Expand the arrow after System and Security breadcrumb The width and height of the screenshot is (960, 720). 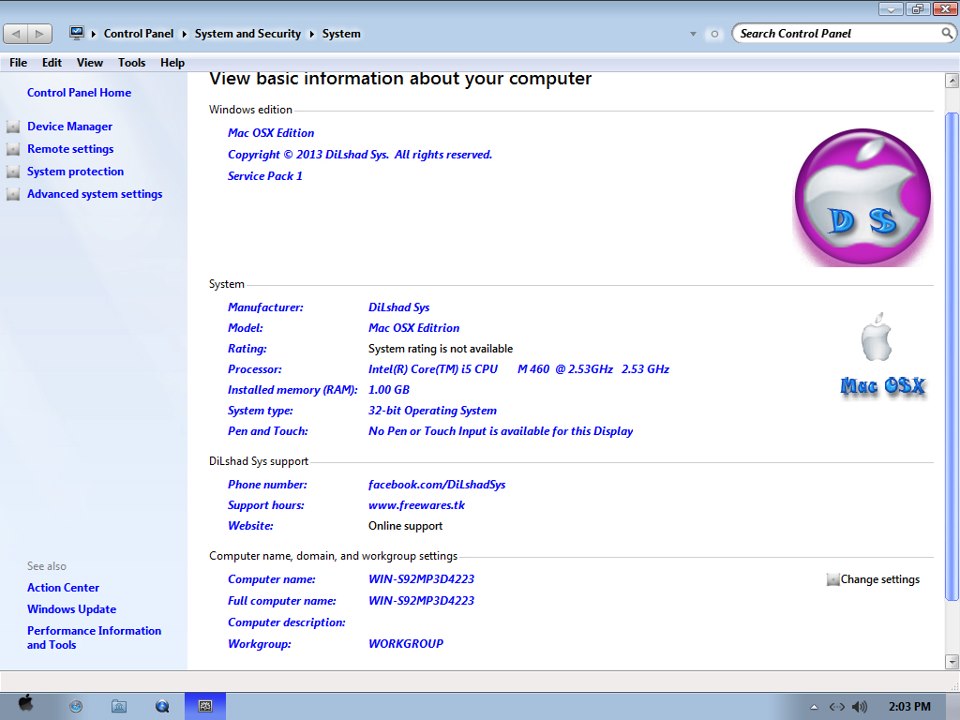(x=311, y=34)
